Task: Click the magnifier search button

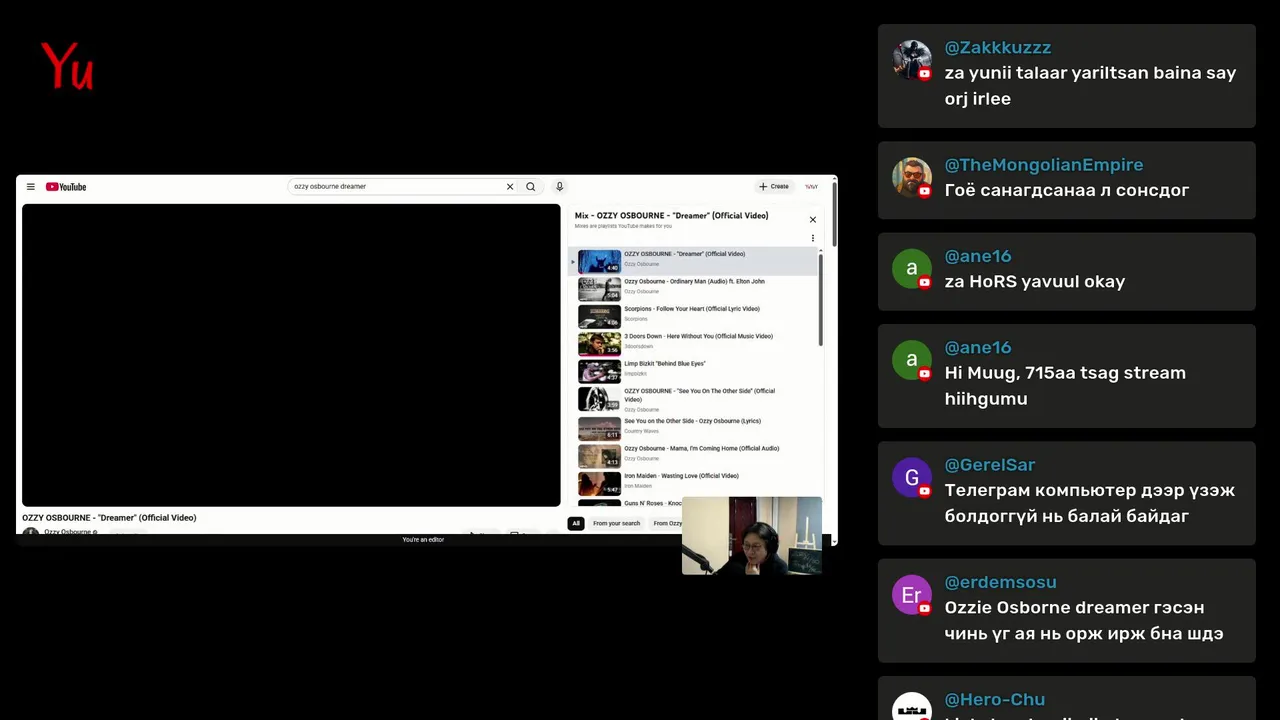Action: [x=531, y=187]
